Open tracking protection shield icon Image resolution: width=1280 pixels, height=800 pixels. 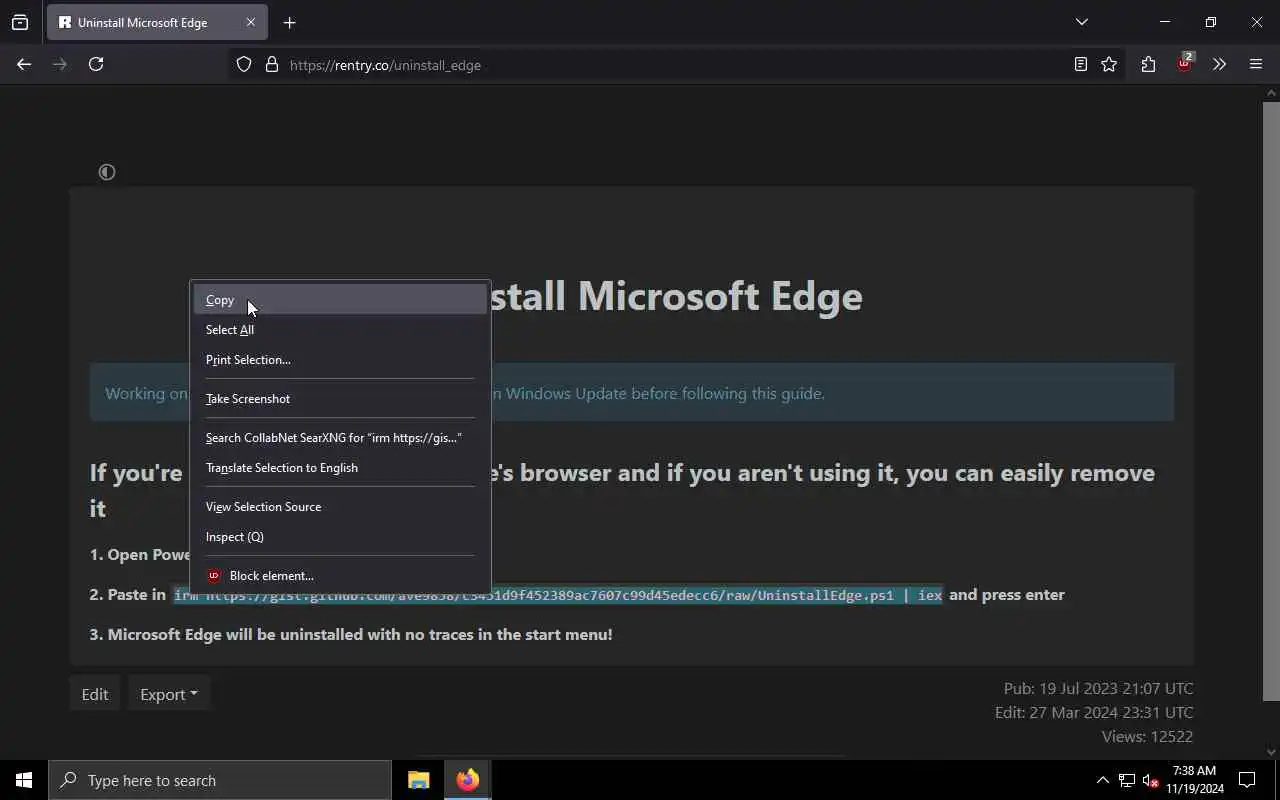[x=244, y=64]
